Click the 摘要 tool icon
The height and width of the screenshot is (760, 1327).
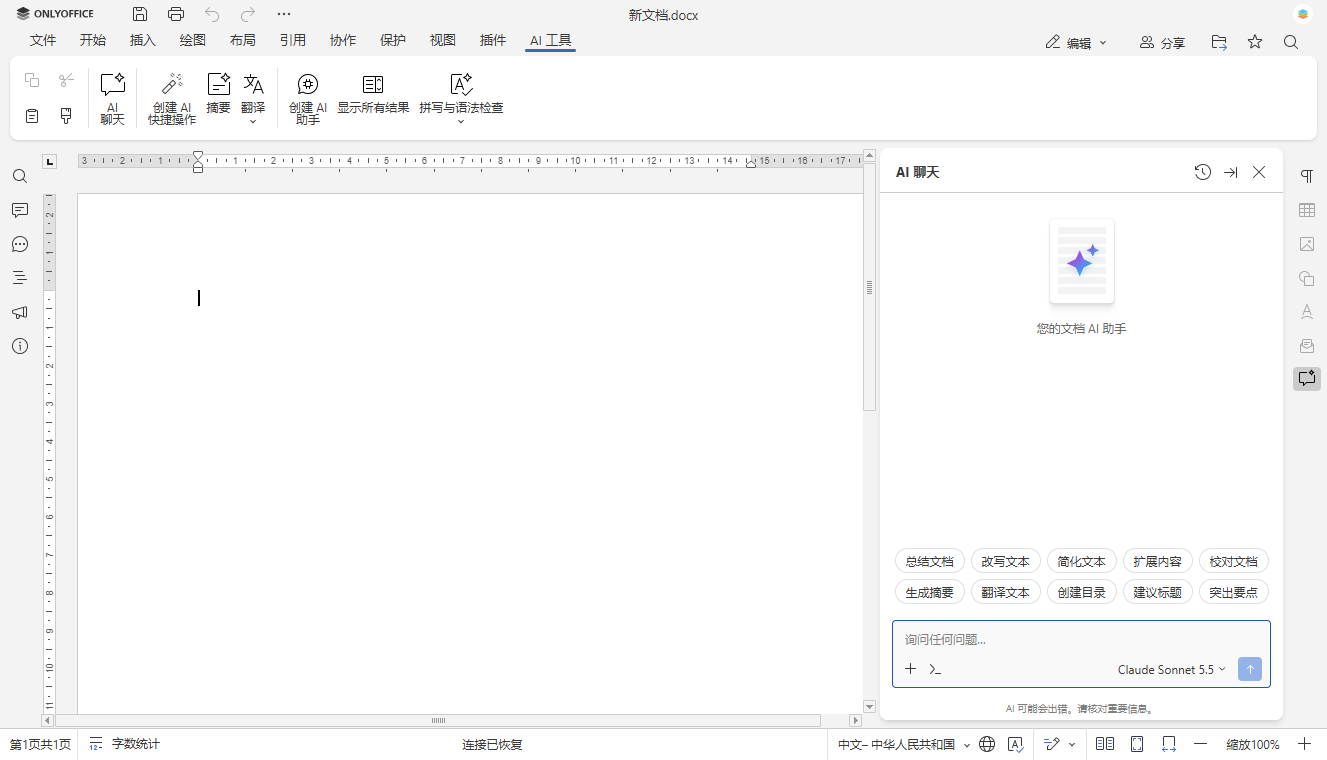coord(218,84)
